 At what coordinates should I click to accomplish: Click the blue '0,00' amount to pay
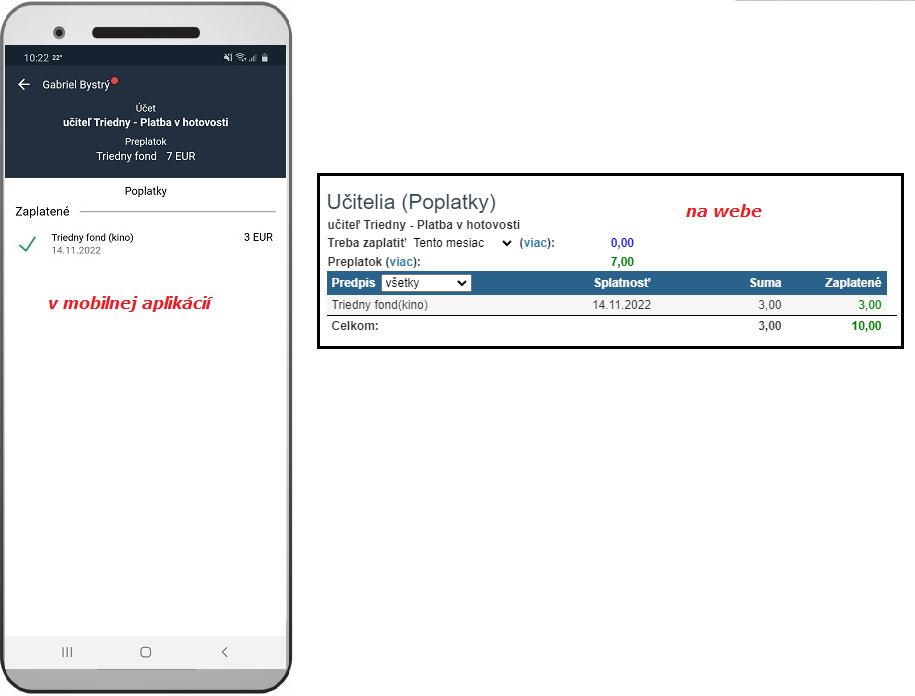click(622, 243)
